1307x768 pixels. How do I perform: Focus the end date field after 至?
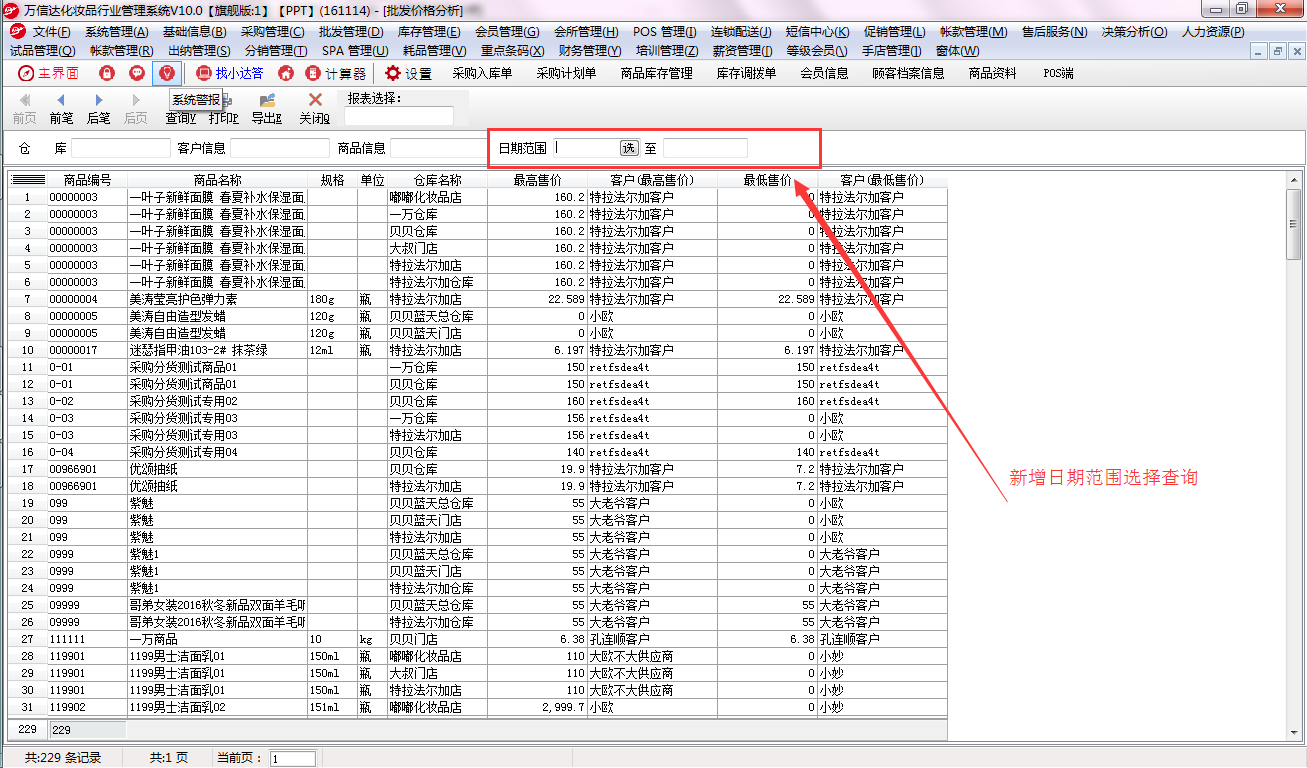point(705,148)
